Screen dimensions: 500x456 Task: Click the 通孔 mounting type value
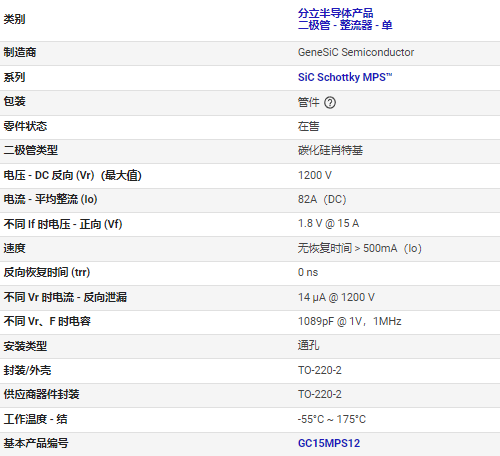pos(308,345)
